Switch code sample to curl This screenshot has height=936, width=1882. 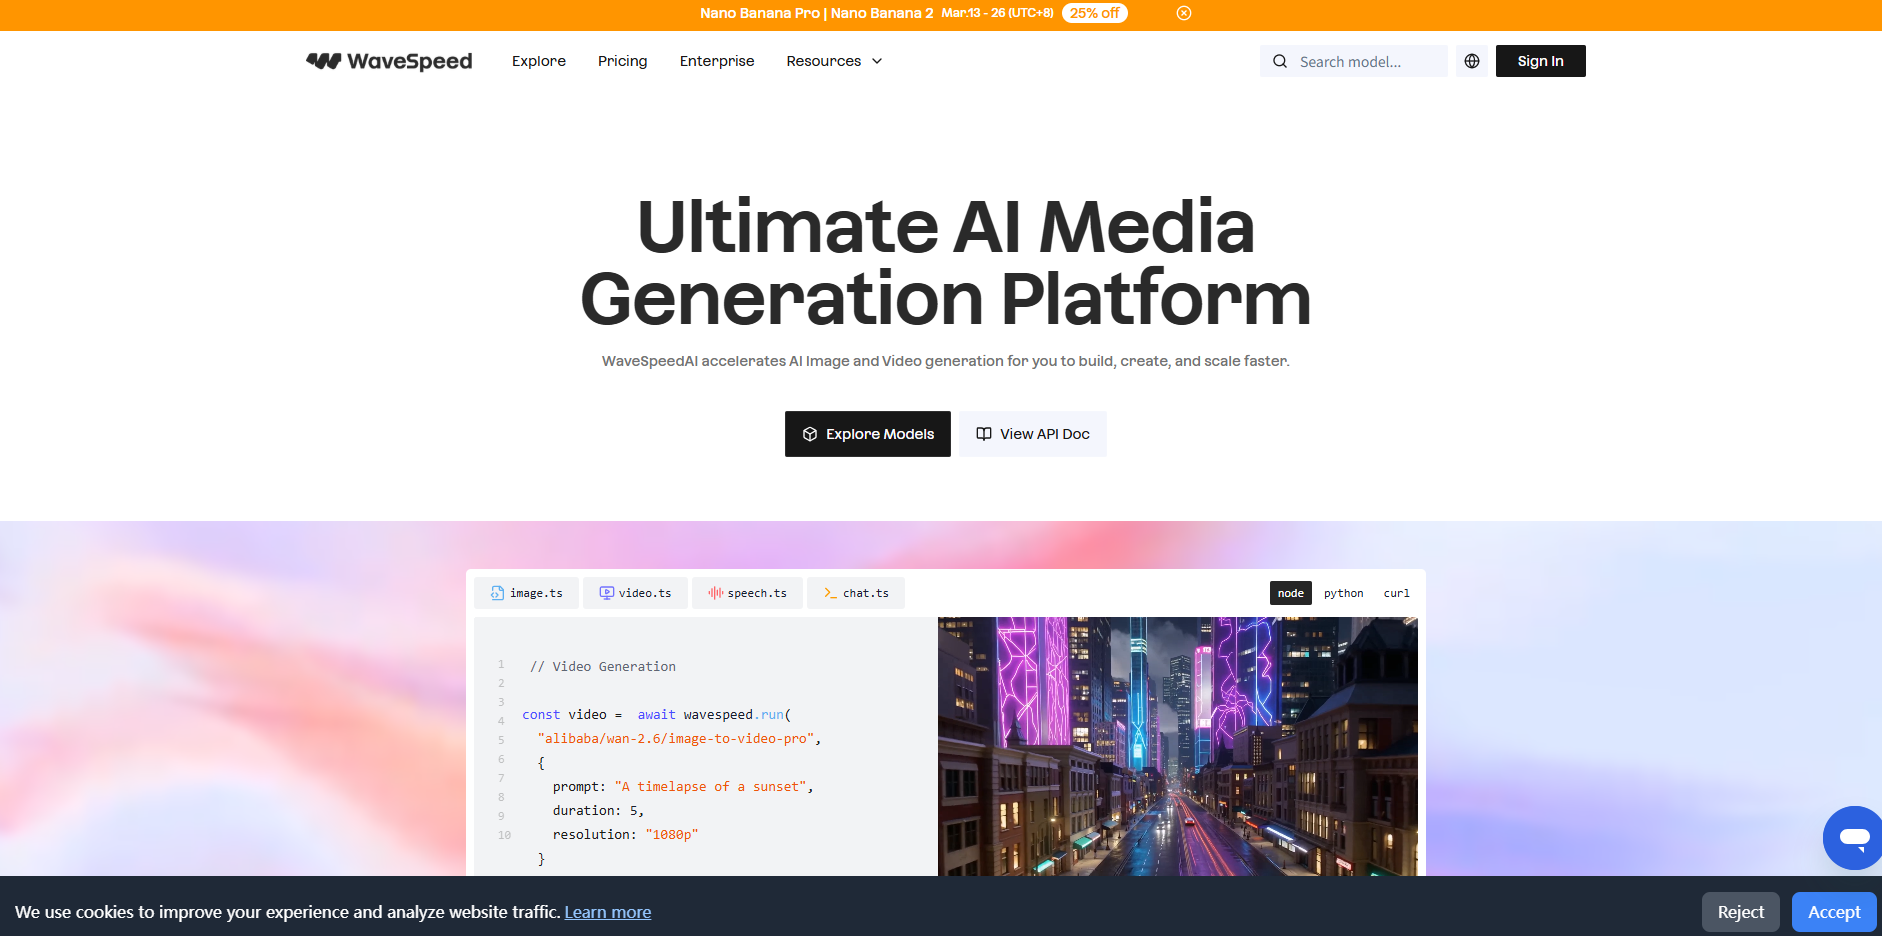[1396, 593]
